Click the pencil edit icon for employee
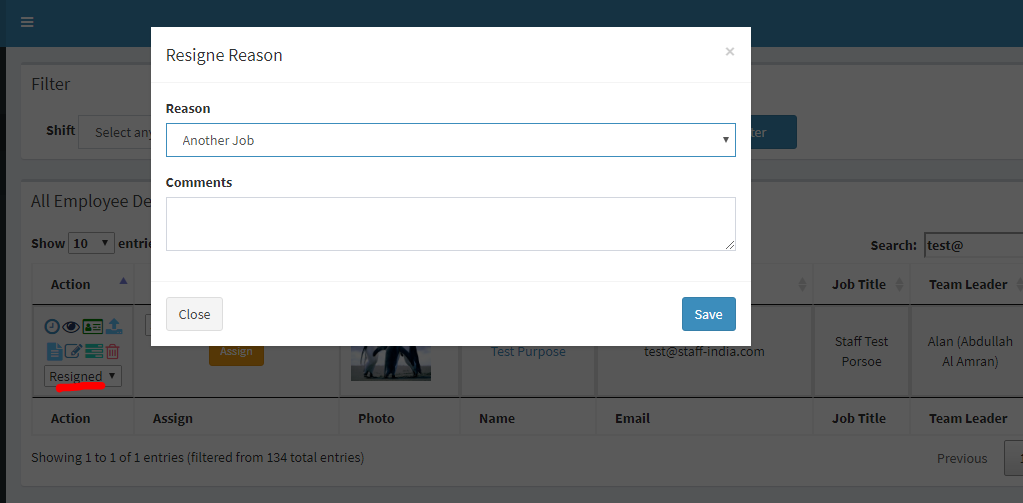The height and width of the screenshot is (503, 1023). click(x=73, y=351)
